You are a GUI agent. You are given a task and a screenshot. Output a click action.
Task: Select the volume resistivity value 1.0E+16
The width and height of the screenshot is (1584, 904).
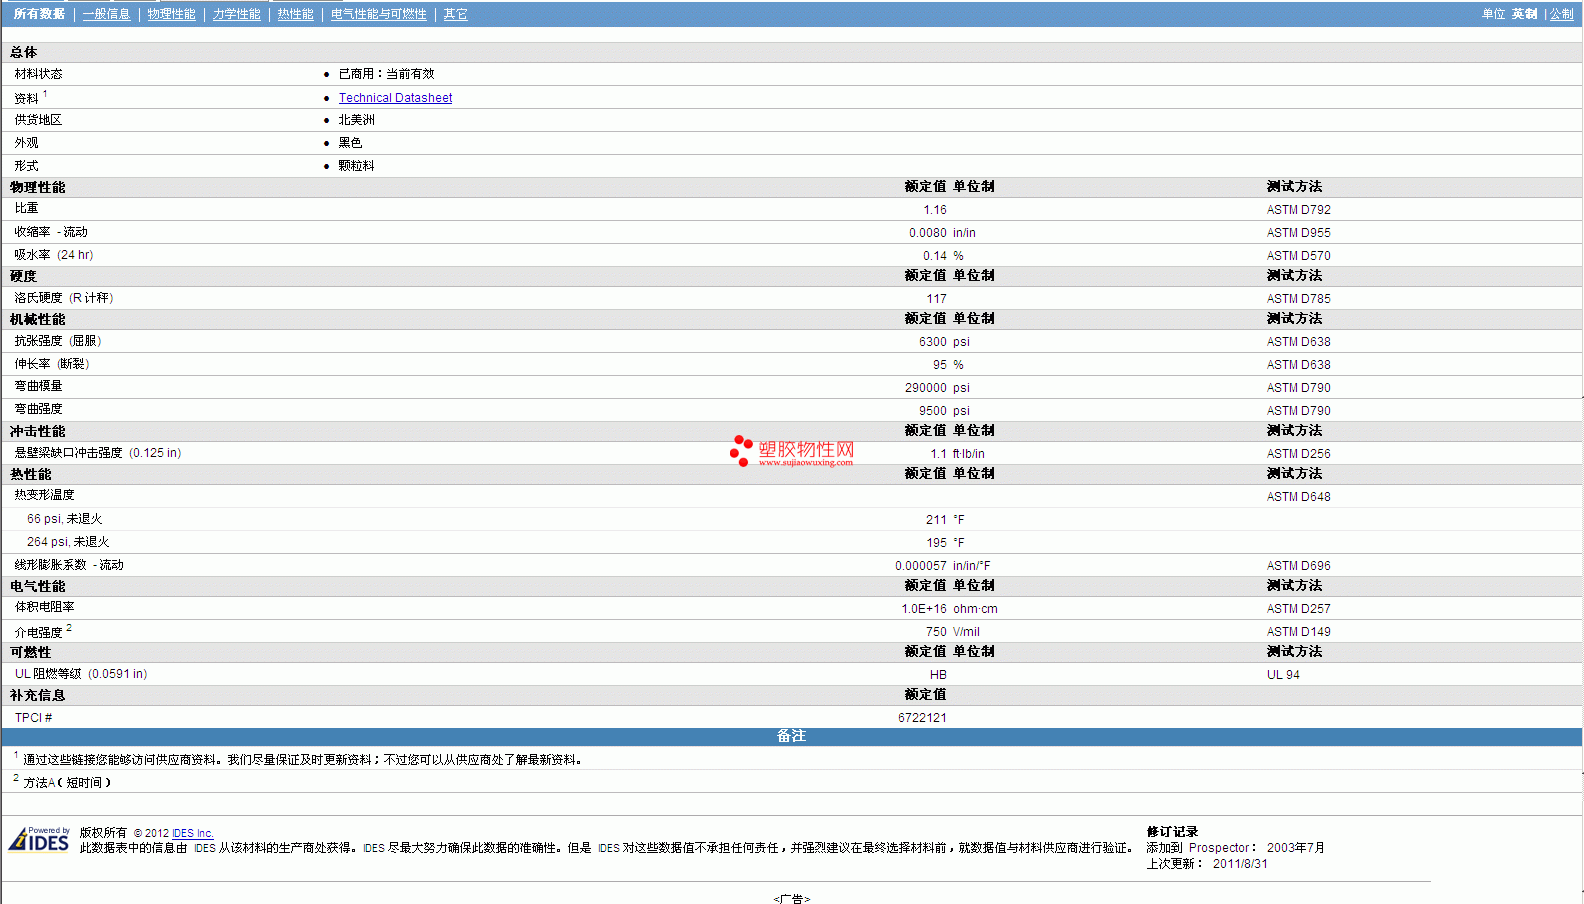pyautogui.click(x=924, y=609)
